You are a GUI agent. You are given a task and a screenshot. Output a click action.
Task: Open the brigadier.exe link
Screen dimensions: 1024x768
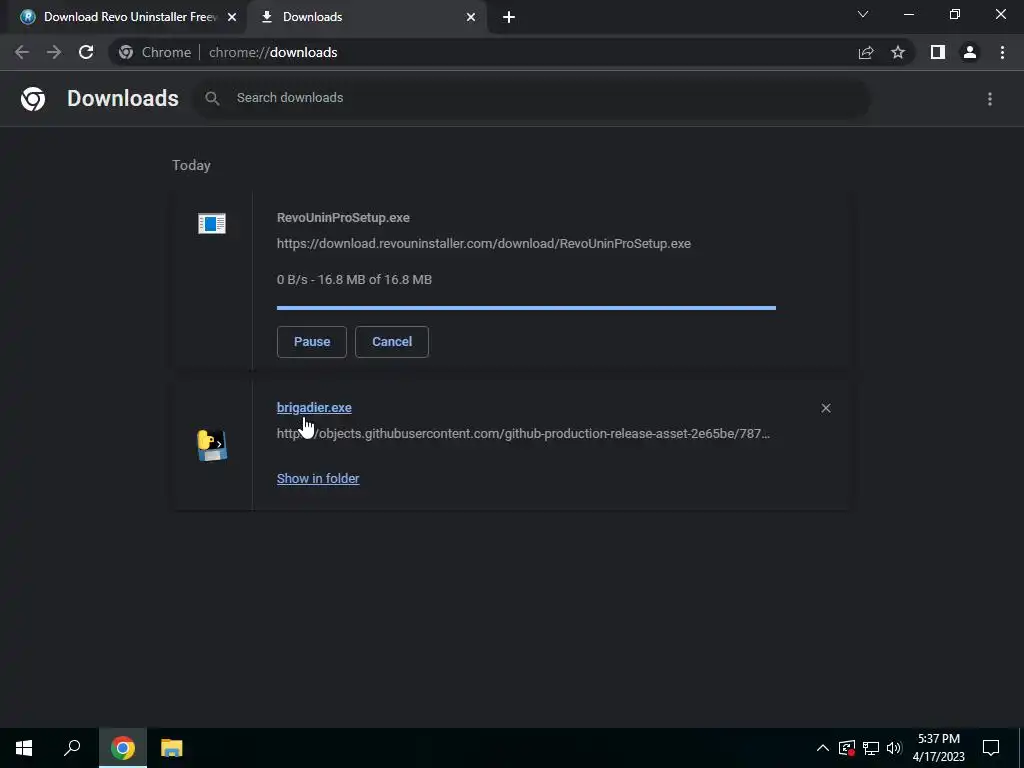(x=314, y=408)
